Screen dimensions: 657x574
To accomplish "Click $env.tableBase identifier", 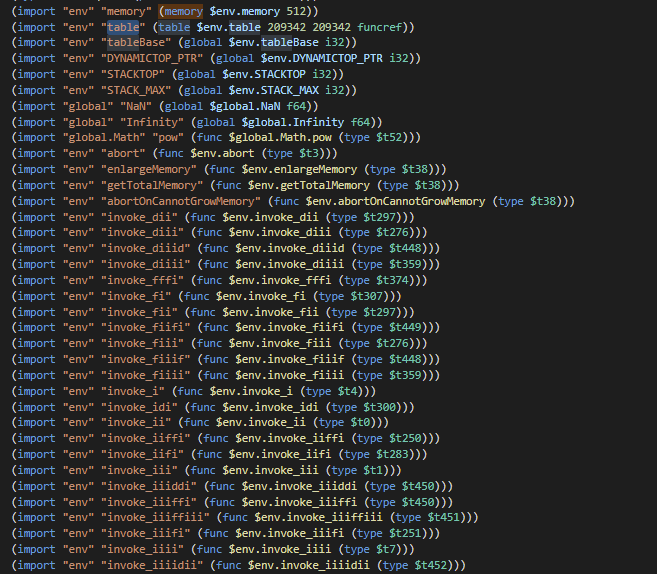I will [x=274, y=43].
